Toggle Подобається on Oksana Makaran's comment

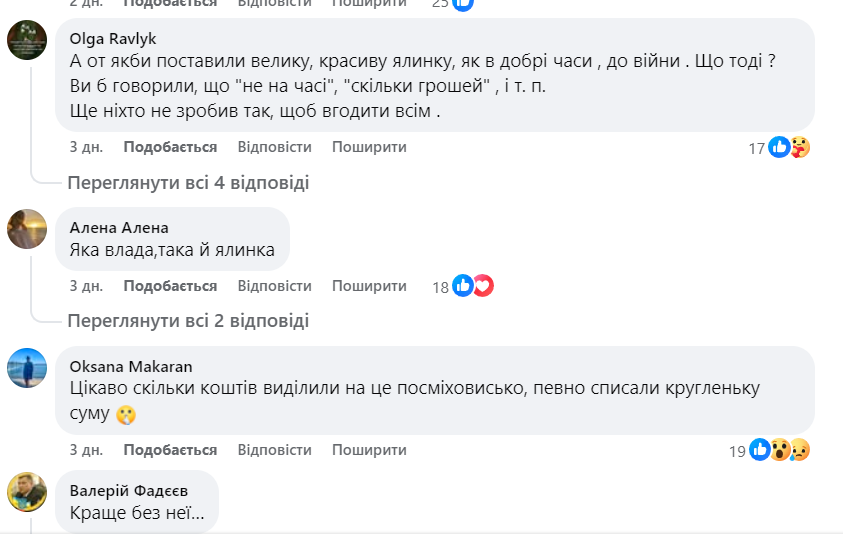coord(170,450)
